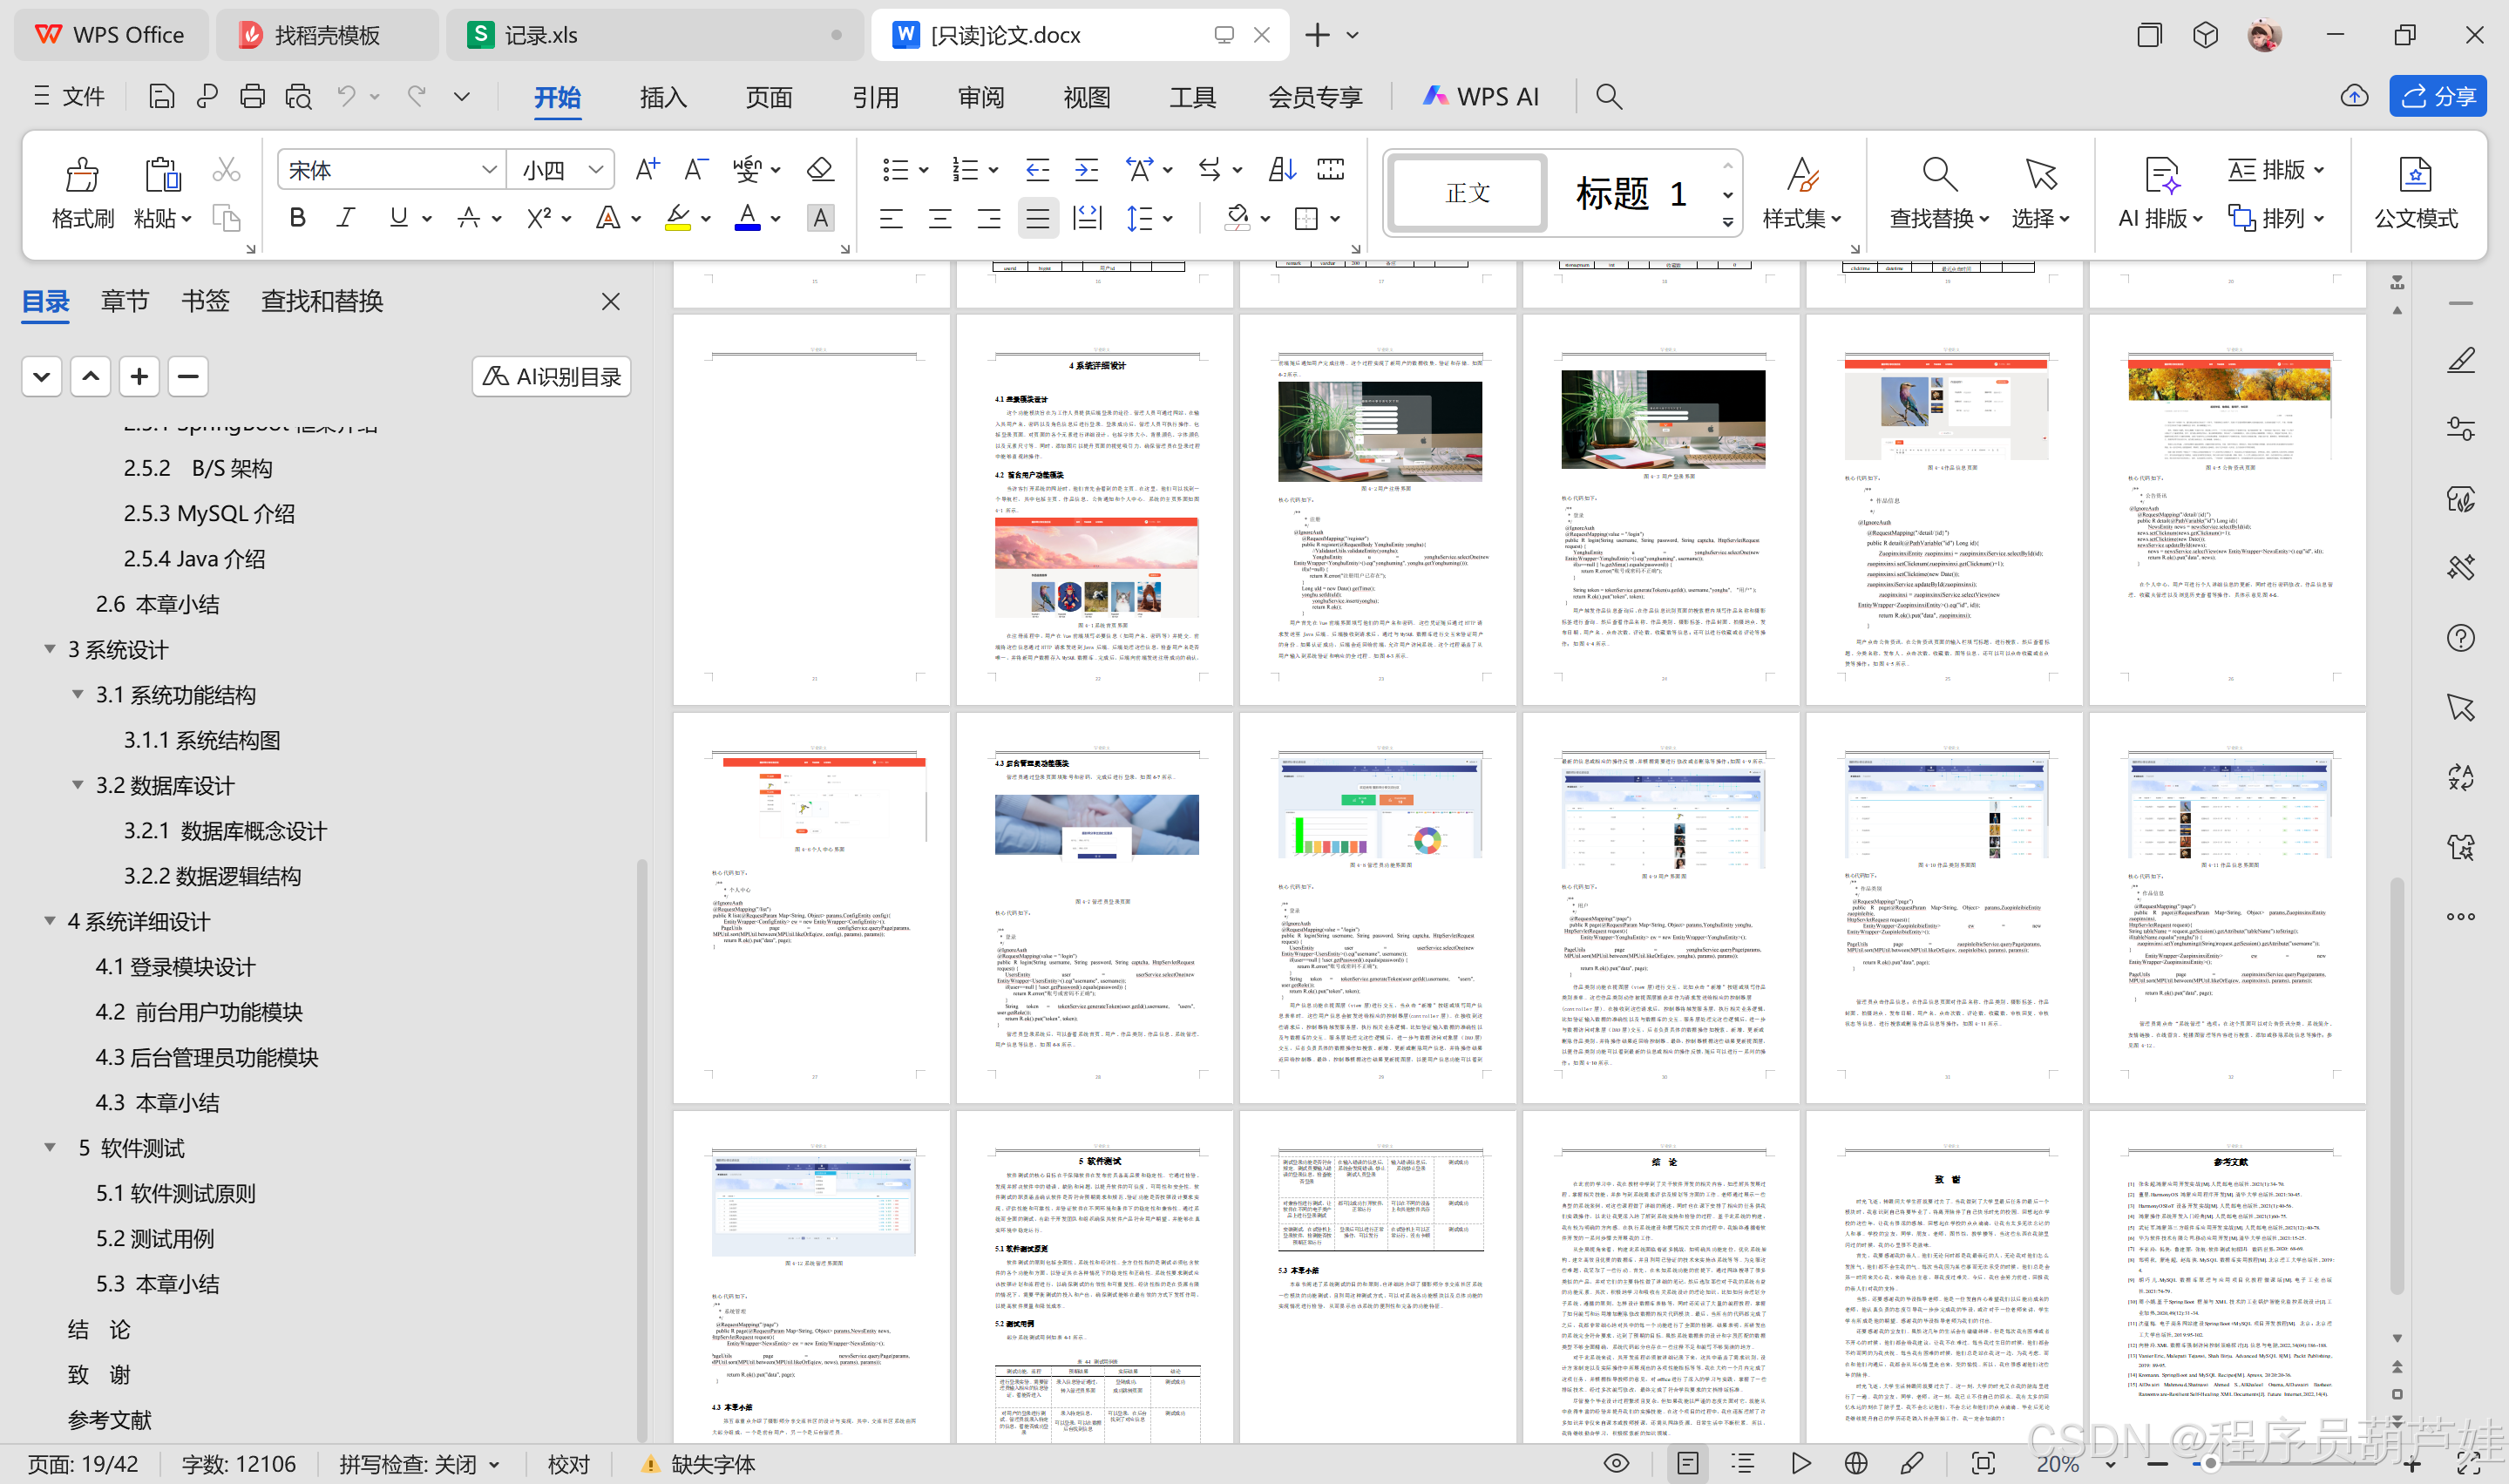Click the eye protection mode icon in status bar
This screenshot has height=1484, width=2509.
pyautogui.click(x=1616, y=1464)
